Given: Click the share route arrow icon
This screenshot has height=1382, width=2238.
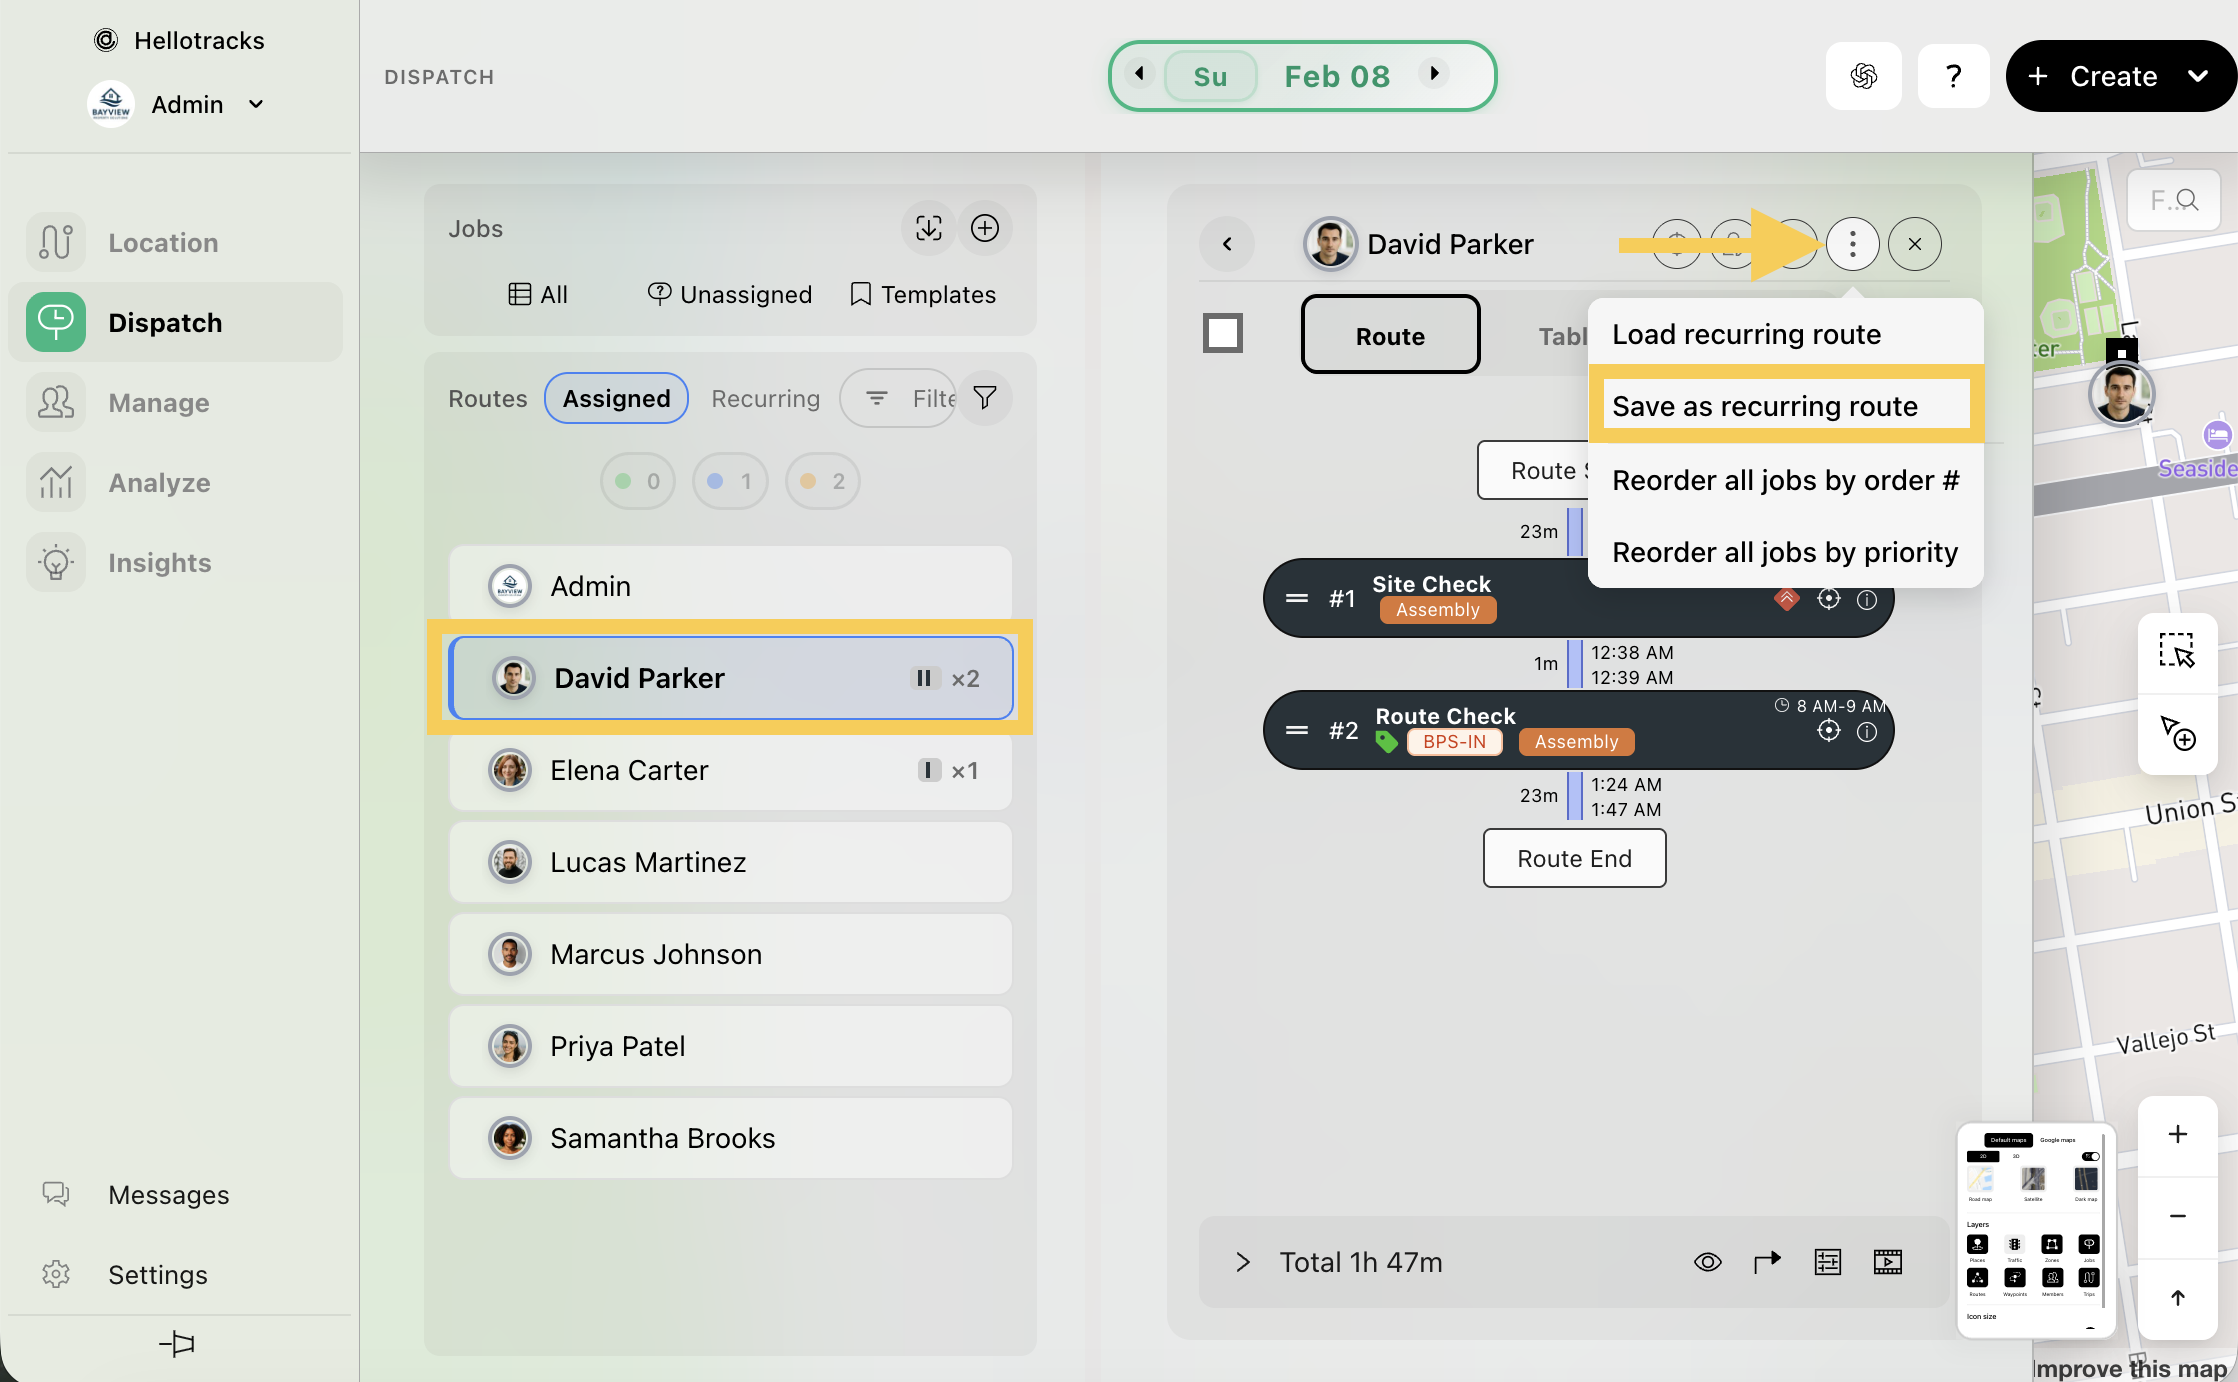Looking at the screenshot, I should click(x=1767, y=1262).
